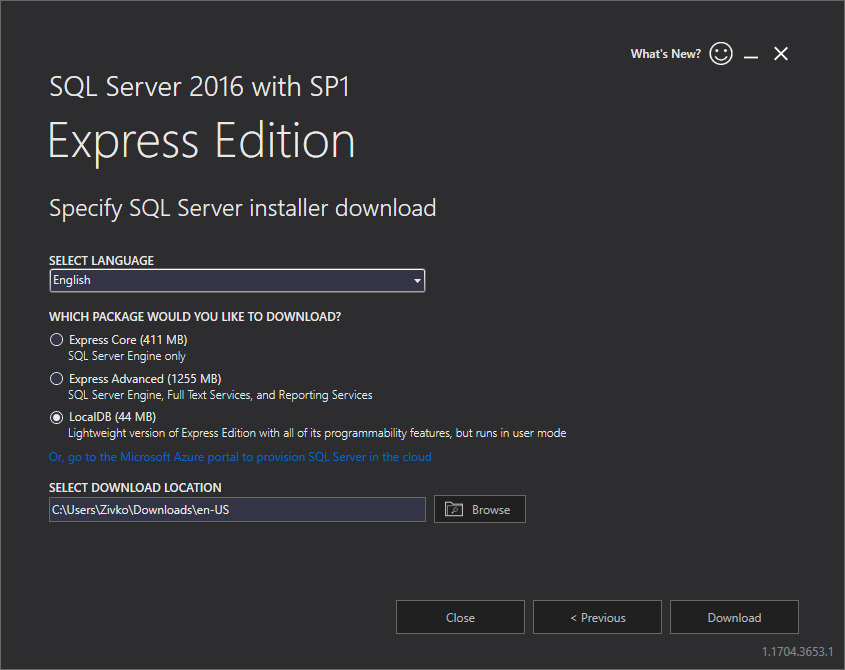Click the language dropdown arrow
The image size is (845, 670).
tap(417, 281)
